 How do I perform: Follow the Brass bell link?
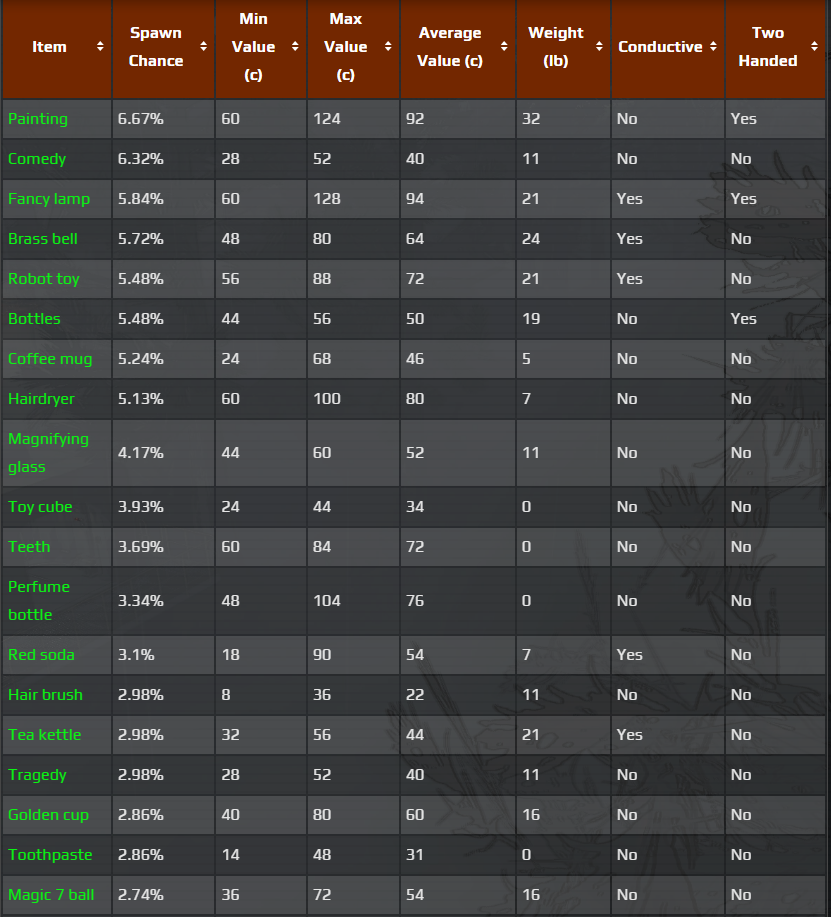point(43,239)
